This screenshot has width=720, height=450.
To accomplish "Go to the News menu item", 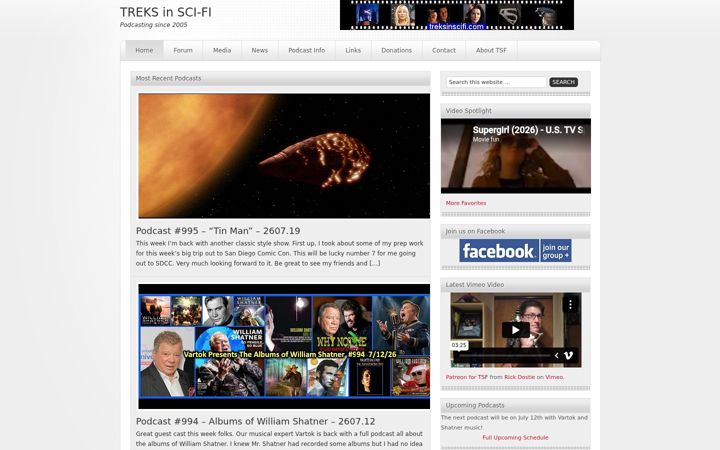I will point(259,51).
